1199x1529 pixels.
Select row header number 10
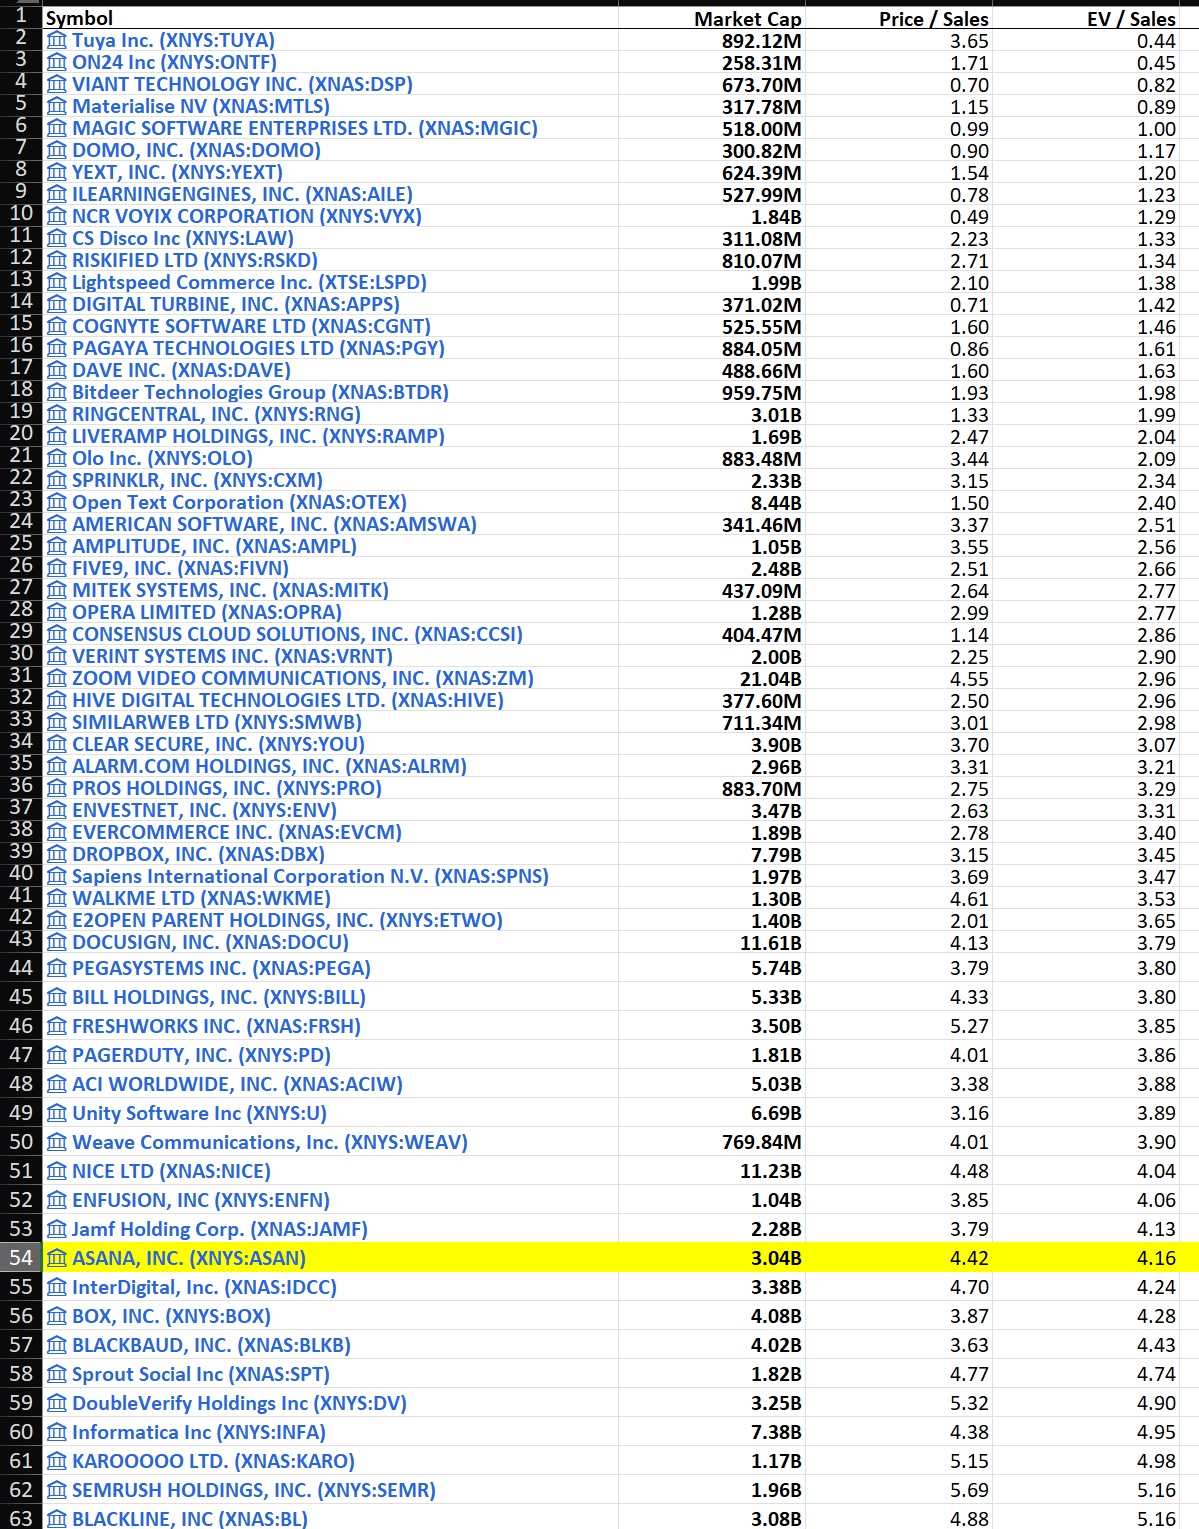click(x=20, y=214)
